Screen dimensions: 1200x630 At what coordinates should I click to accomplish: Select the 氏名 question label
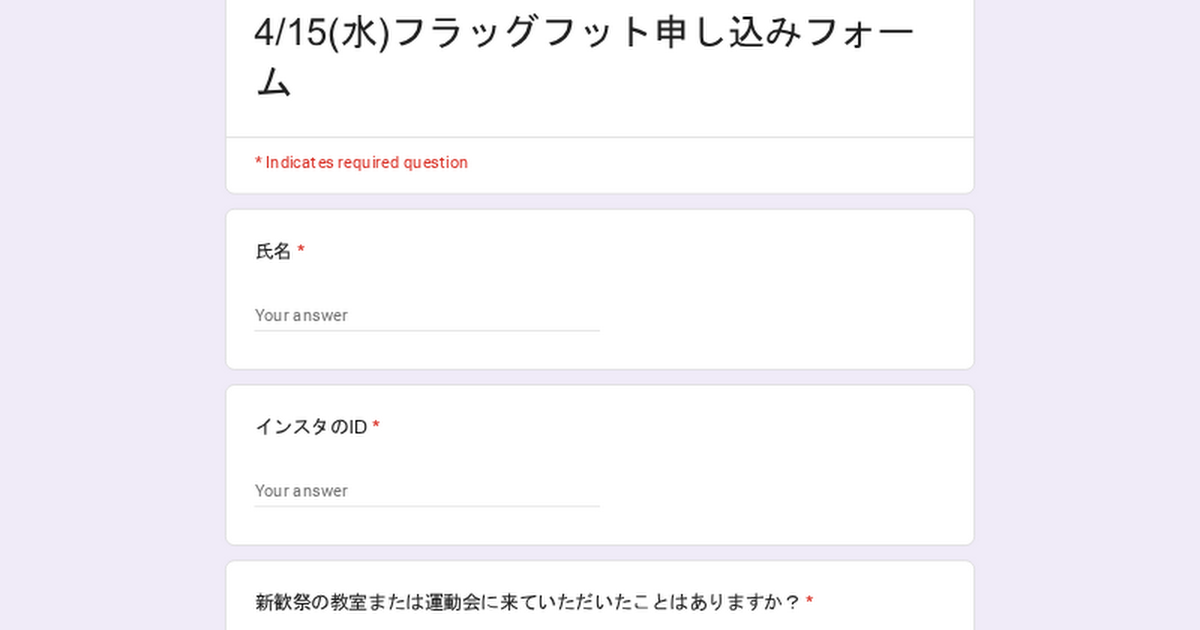coord(273,252)
